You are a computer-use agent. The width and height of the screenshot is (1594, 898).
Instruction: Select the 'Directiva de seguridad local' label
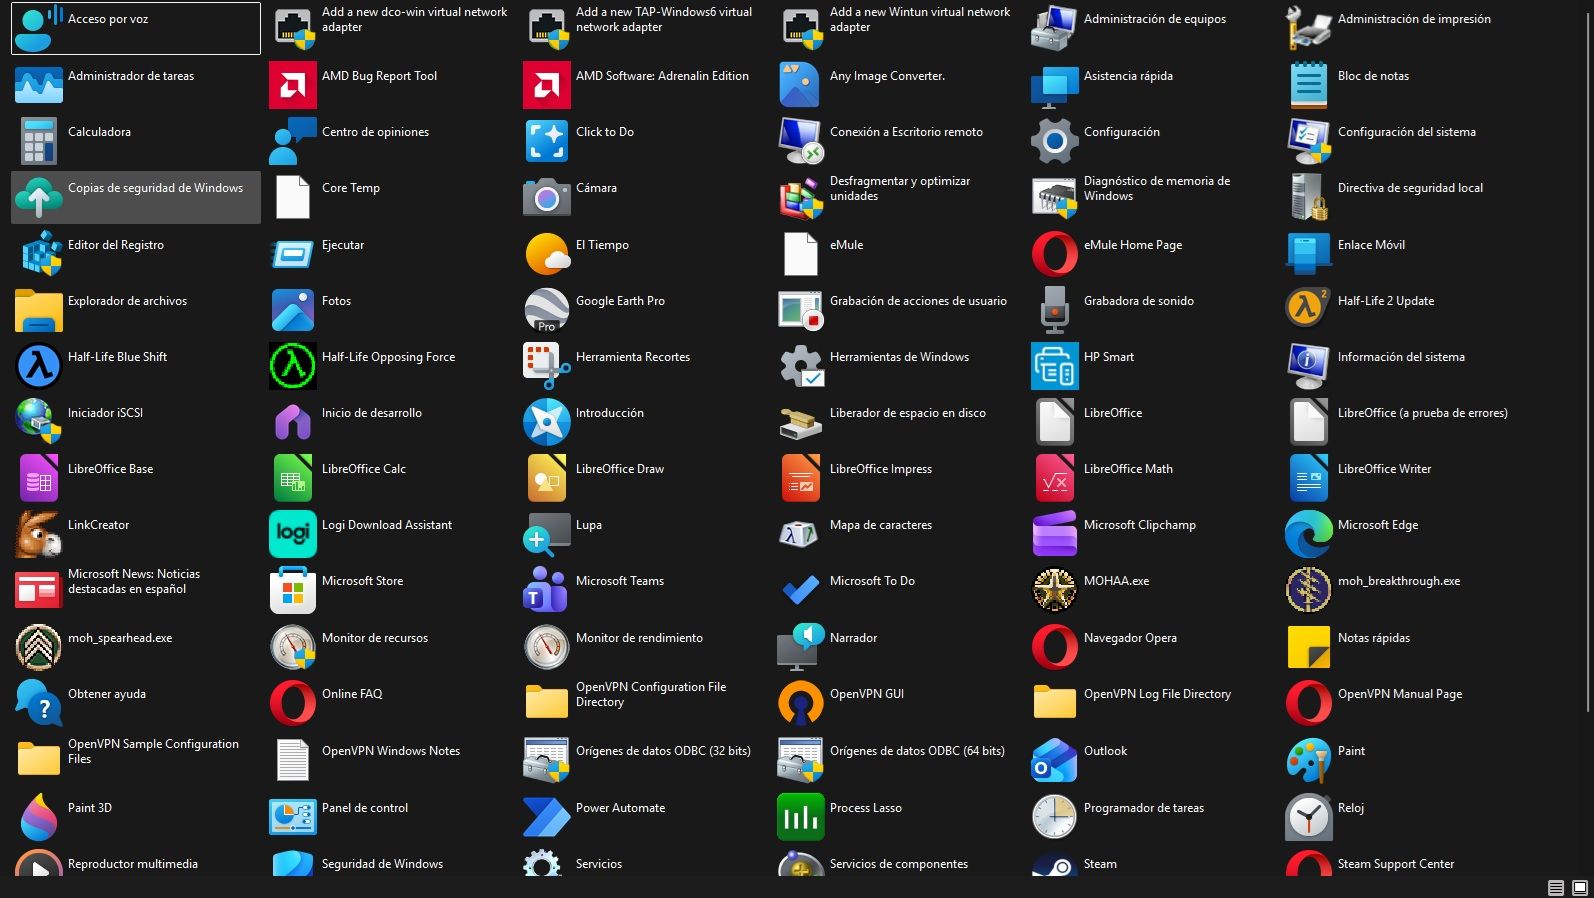(x=1410, y=188)
